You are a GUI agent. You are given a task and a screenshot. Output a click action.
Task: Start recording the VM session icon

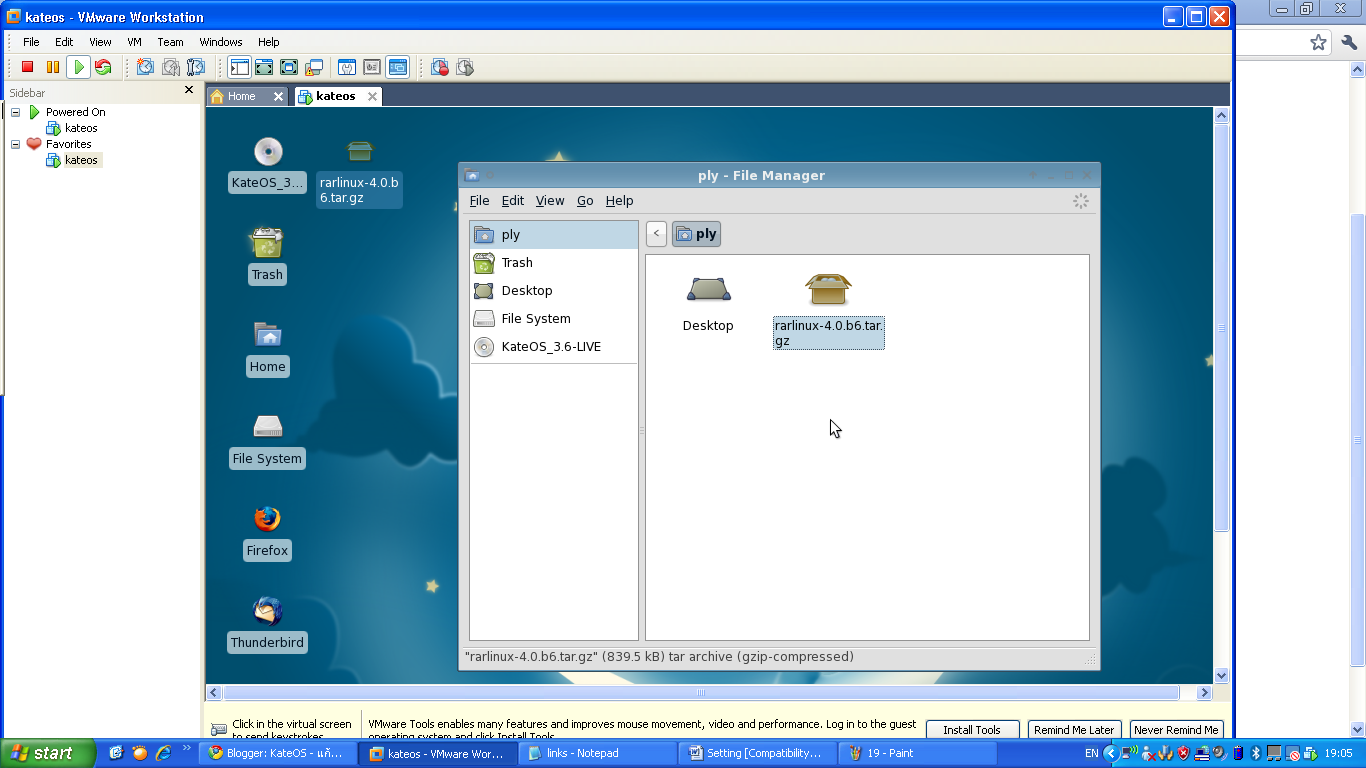[x=440, y=67]
